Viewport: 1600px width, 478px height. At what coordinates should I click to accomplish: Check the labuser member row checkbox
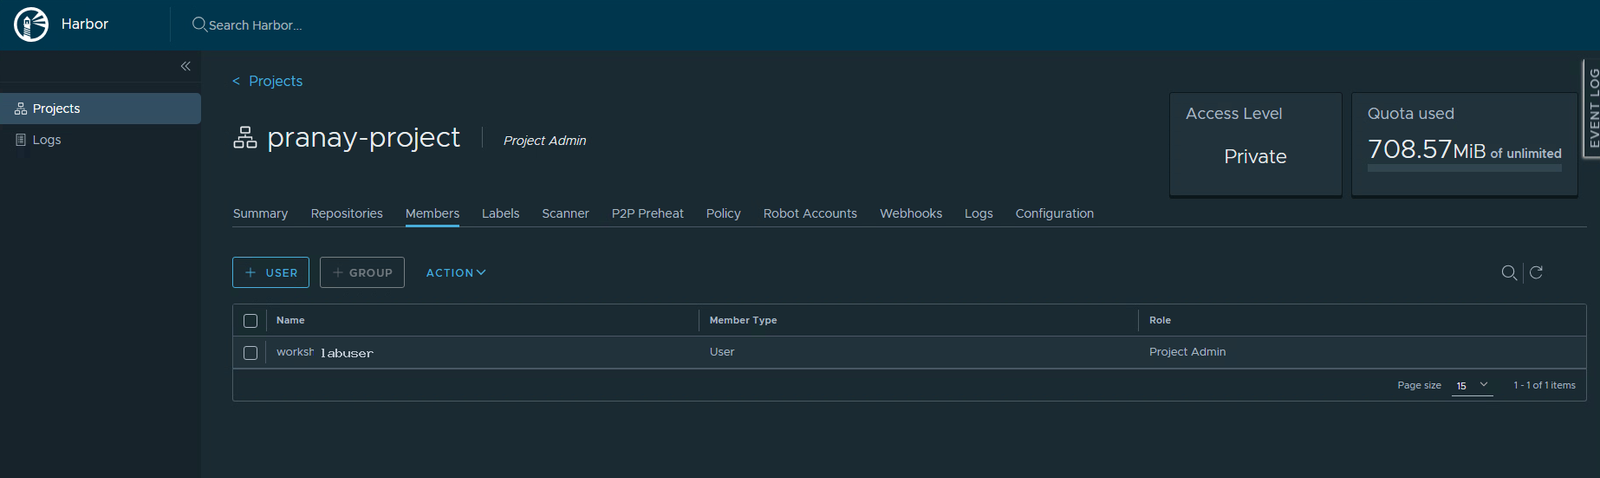pyautogui.click(x=250, y=353)
